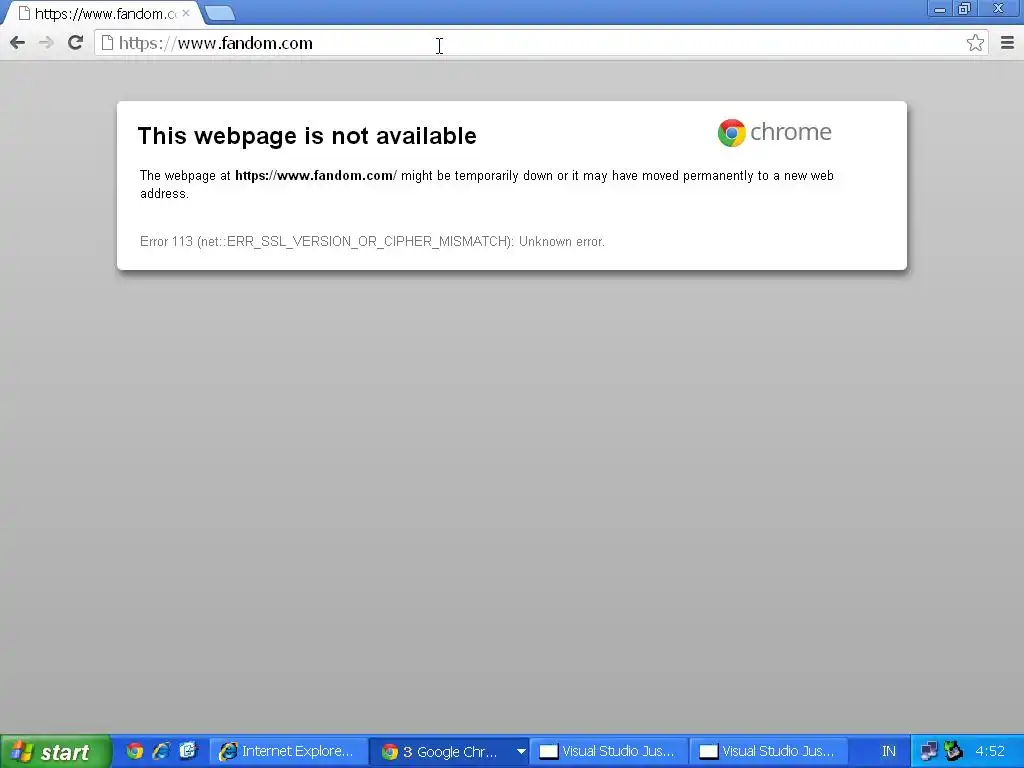The width and height of the screenshot is (1024, 768).
Task: Launch Chrome from the quick launch bar
Action: tap(135, 752)
